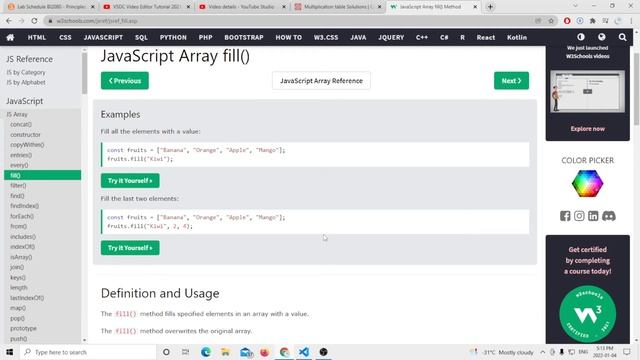This screenshot has width=640, height=360.
Task: Open JS by Category link
Action: point(26,72)
